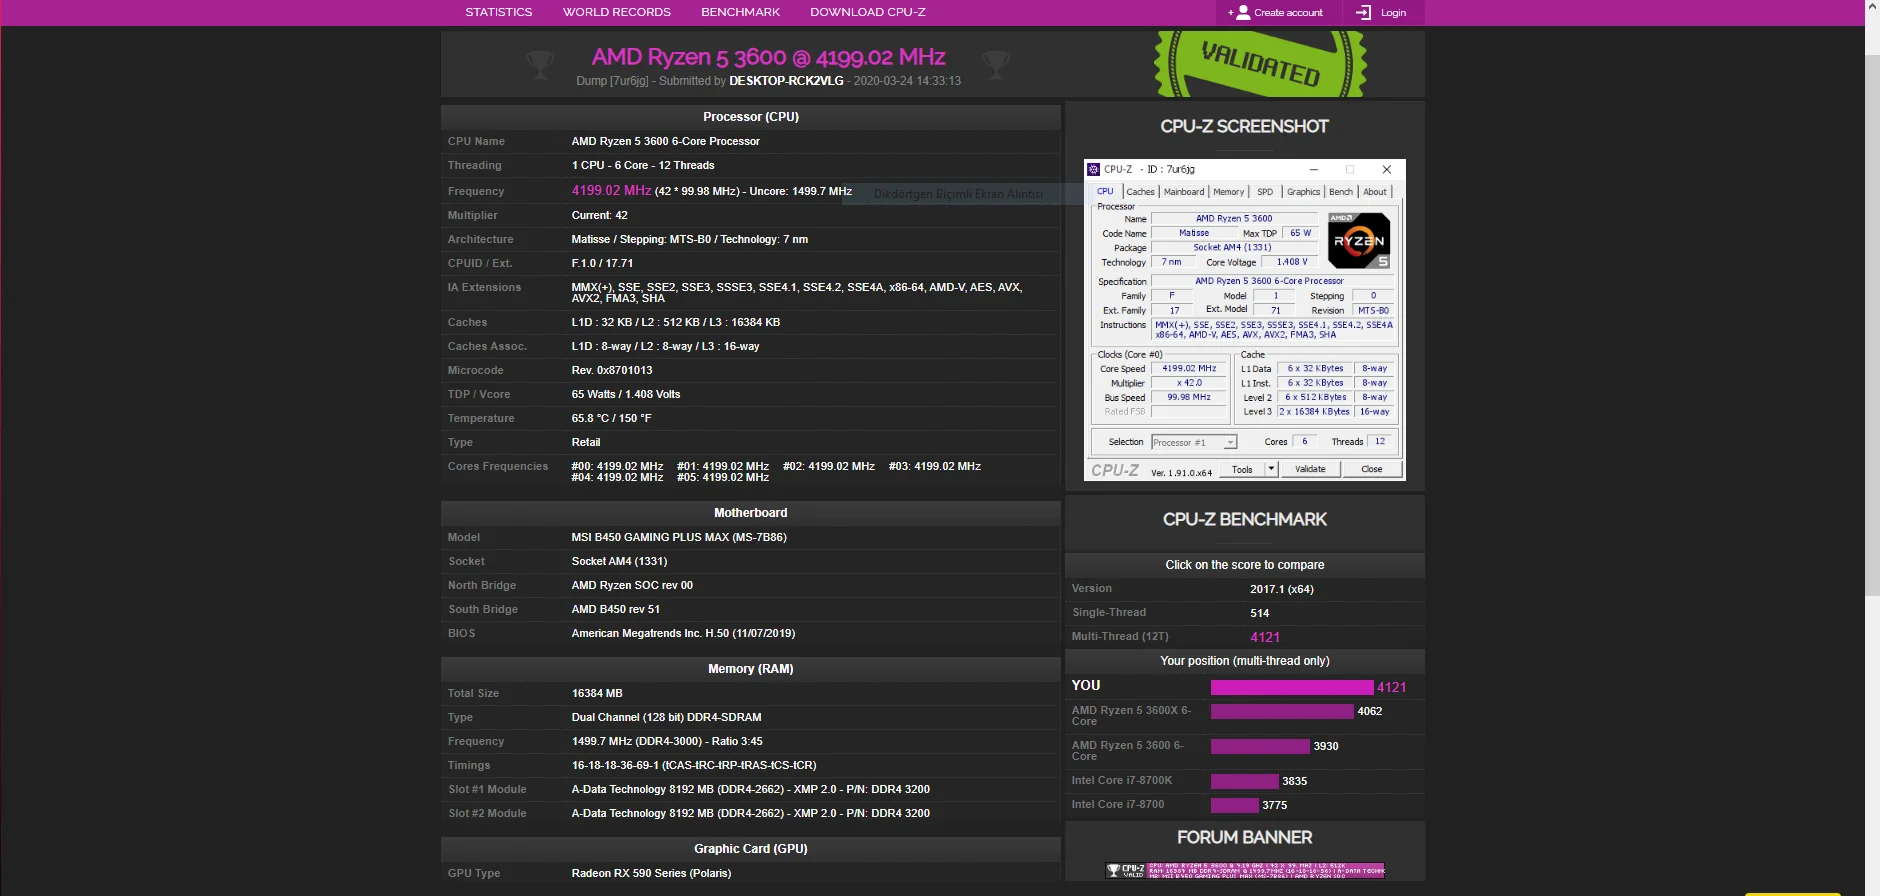
Task: Click the Slot #1 Module A-Data Technology entry
Action: (x=750, y=789)
